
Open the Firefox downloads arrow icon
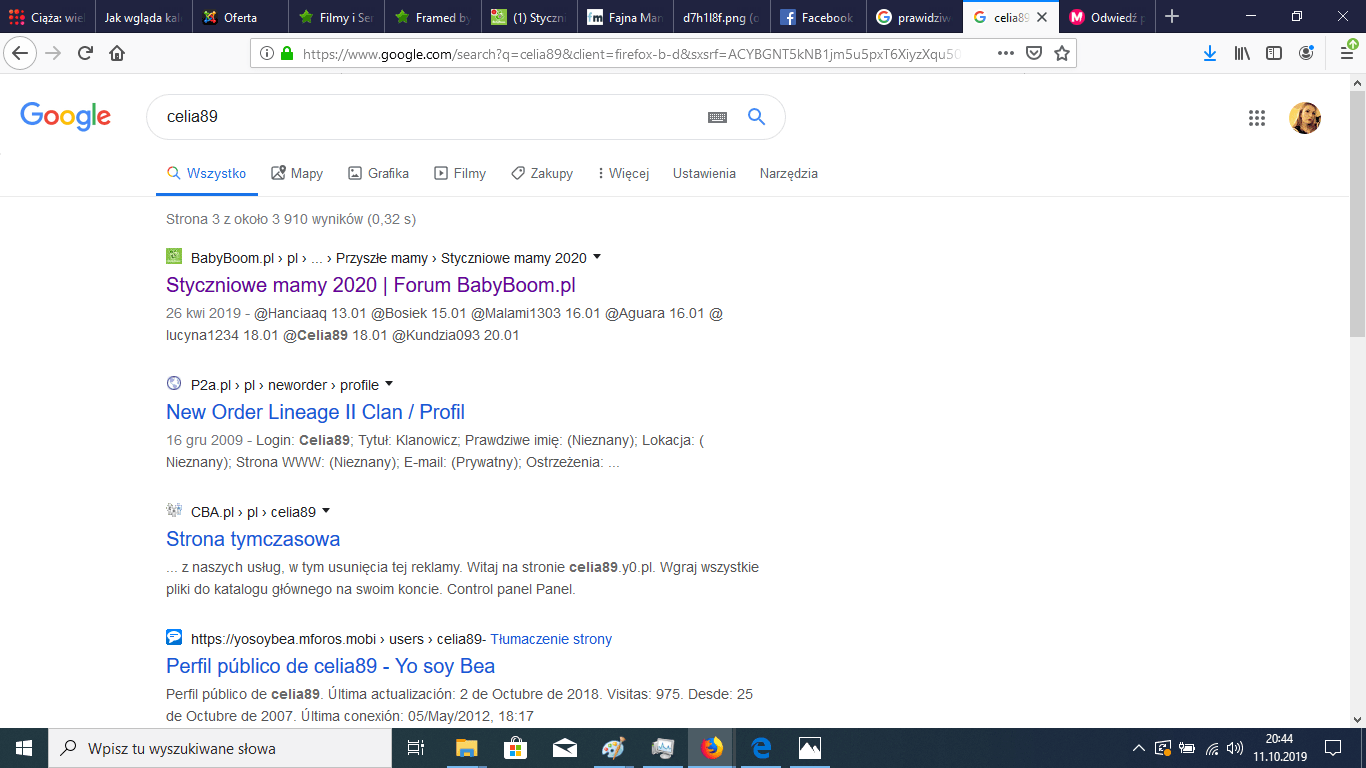tap(1210, 53)
